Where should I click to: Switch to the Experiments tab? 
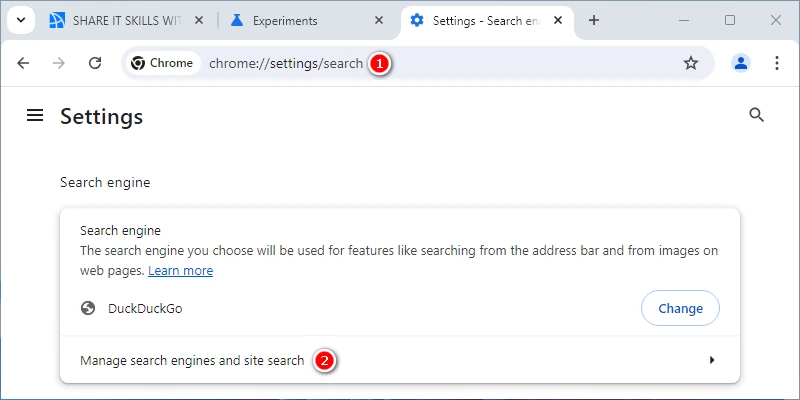click(308, 21)
